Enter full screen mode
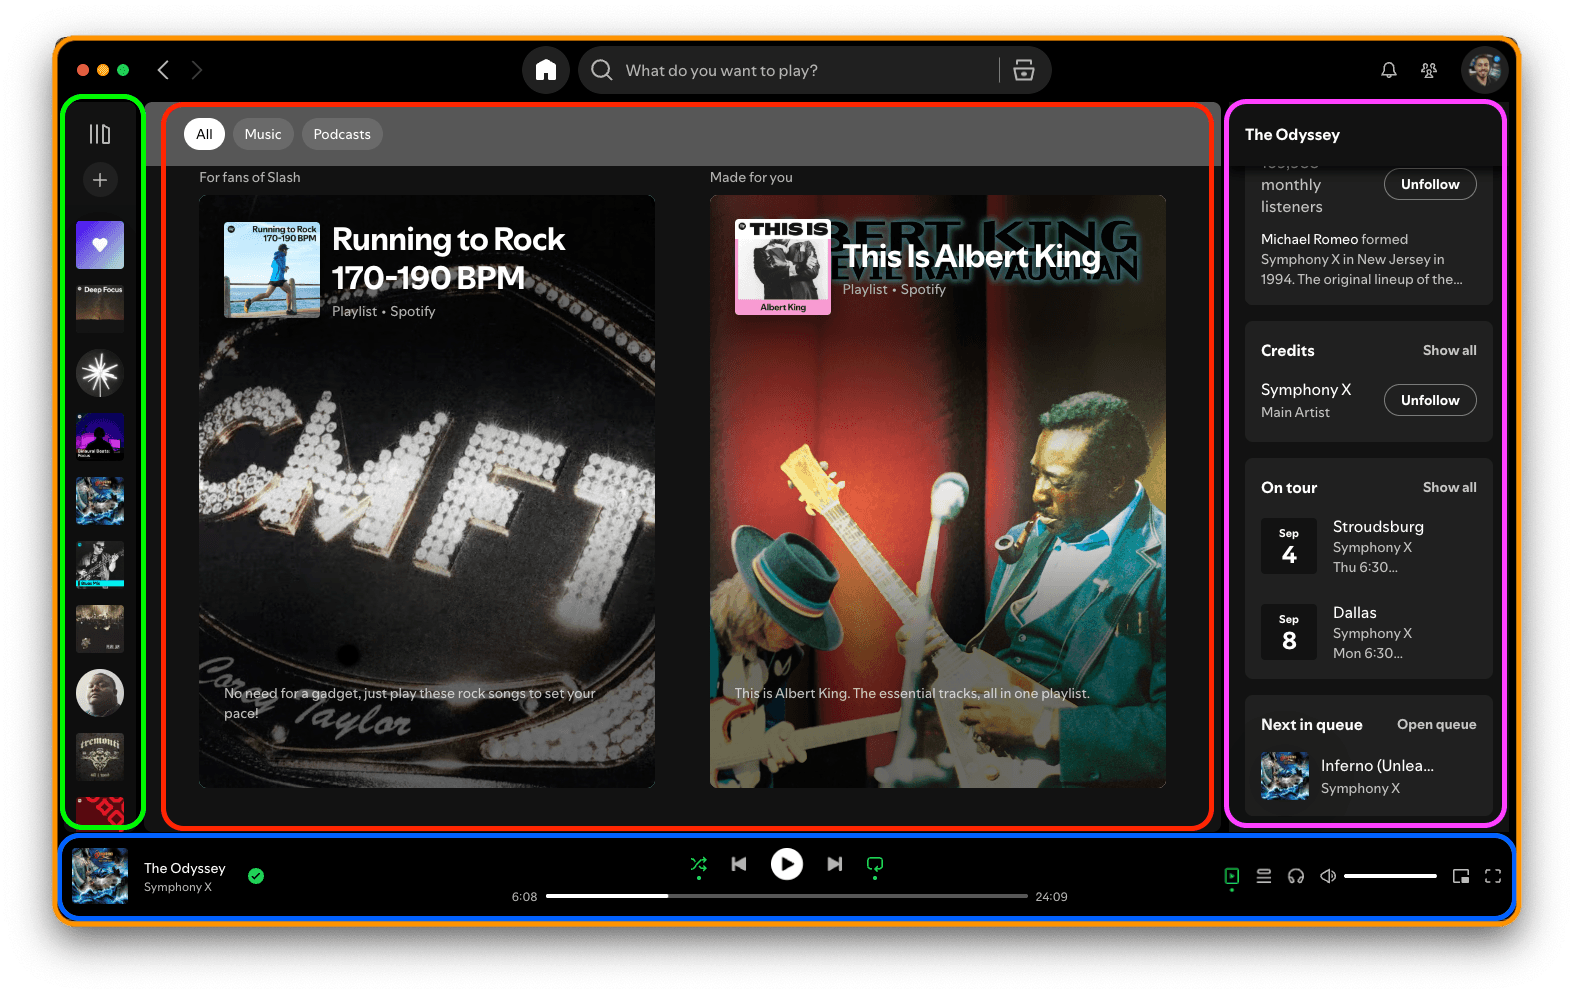The width and height of the screenshot is (1573, 994). [1493, 876]
